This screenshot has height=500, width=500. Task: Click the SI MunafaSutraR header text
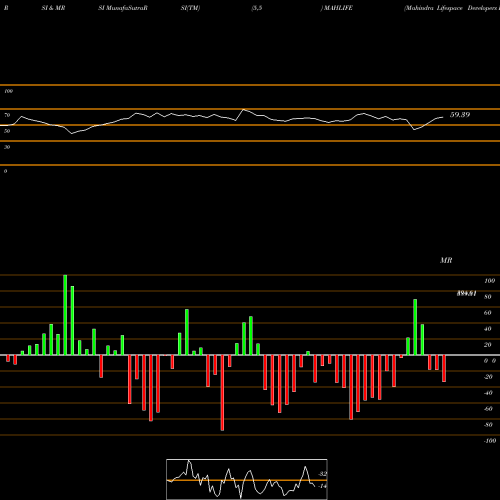click(123, 8)
